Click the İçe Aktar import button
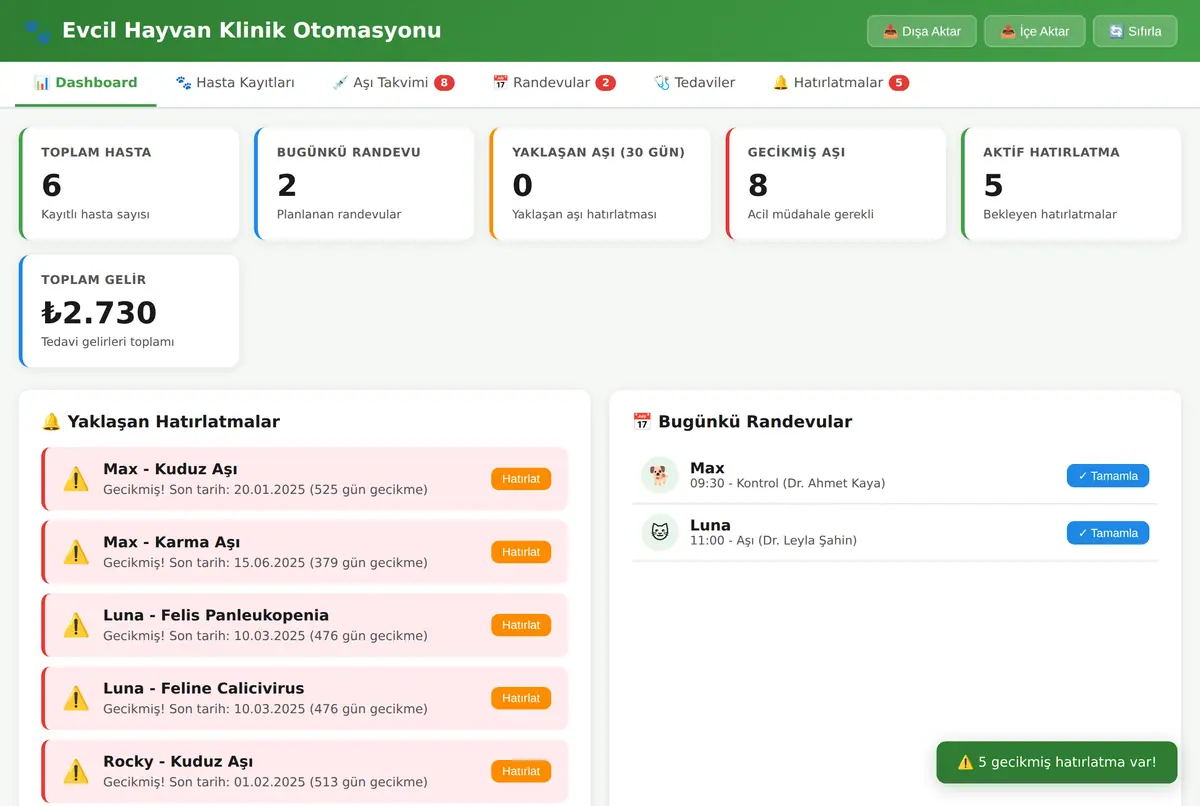Screen dimensions: 1200x806 click(x=1035, y=31)
